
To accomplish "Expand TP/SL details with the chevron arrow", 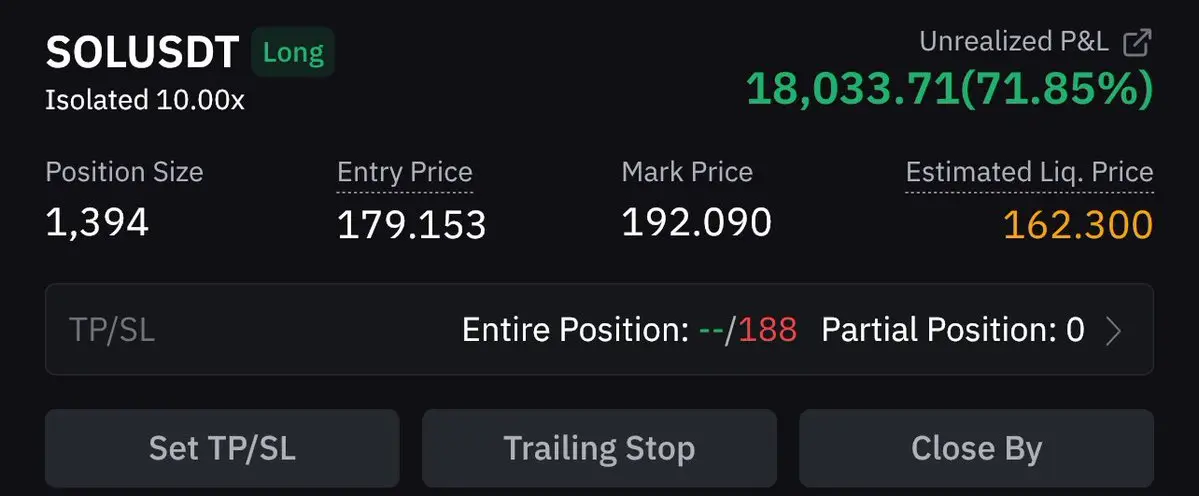I will (1114, 330).
